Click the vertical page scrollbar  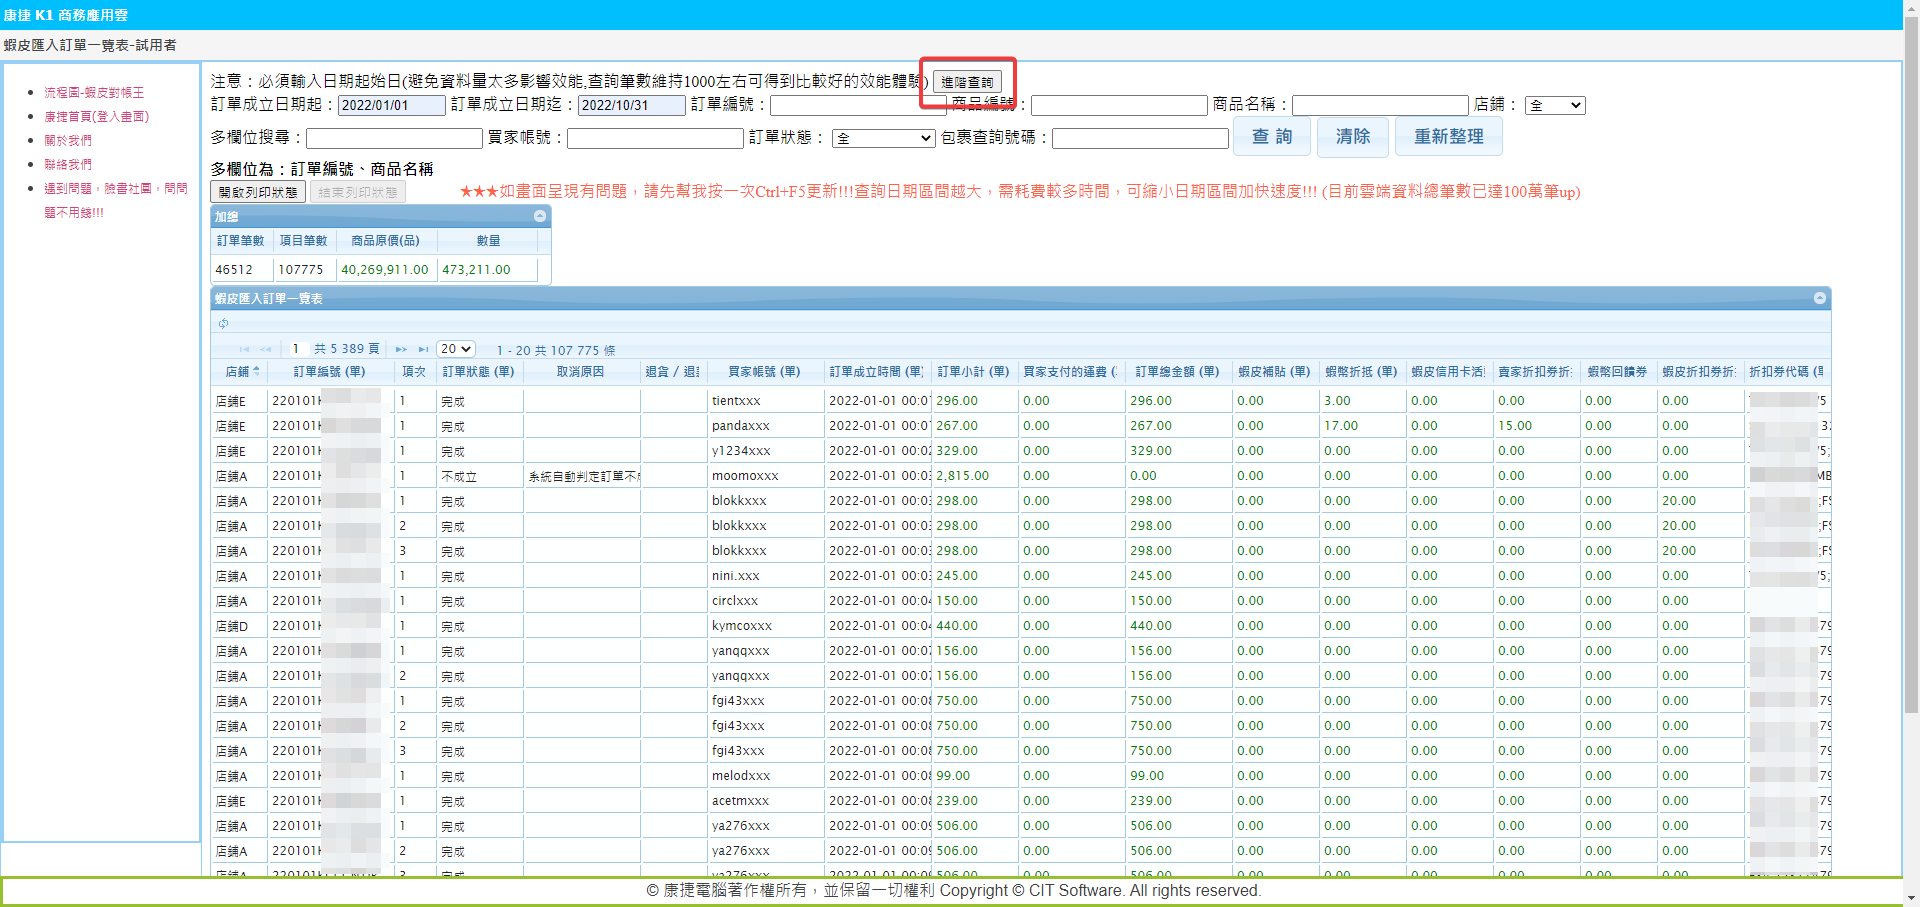click(x=1911, y=400)
